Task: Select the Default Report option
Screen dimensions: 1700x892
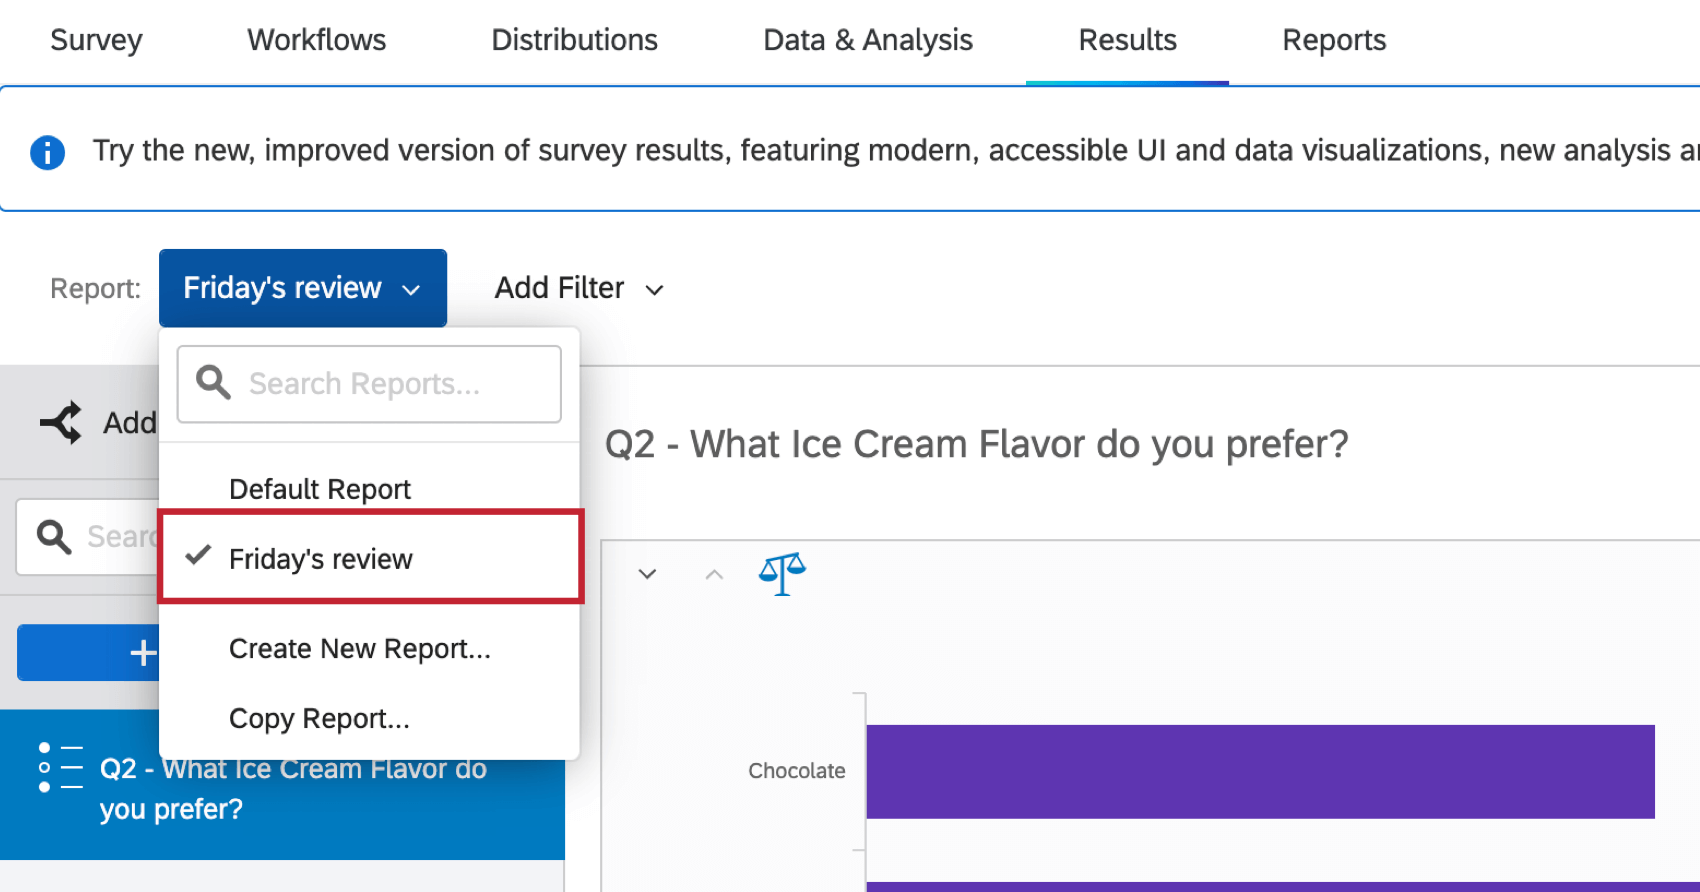Action: 319,489
